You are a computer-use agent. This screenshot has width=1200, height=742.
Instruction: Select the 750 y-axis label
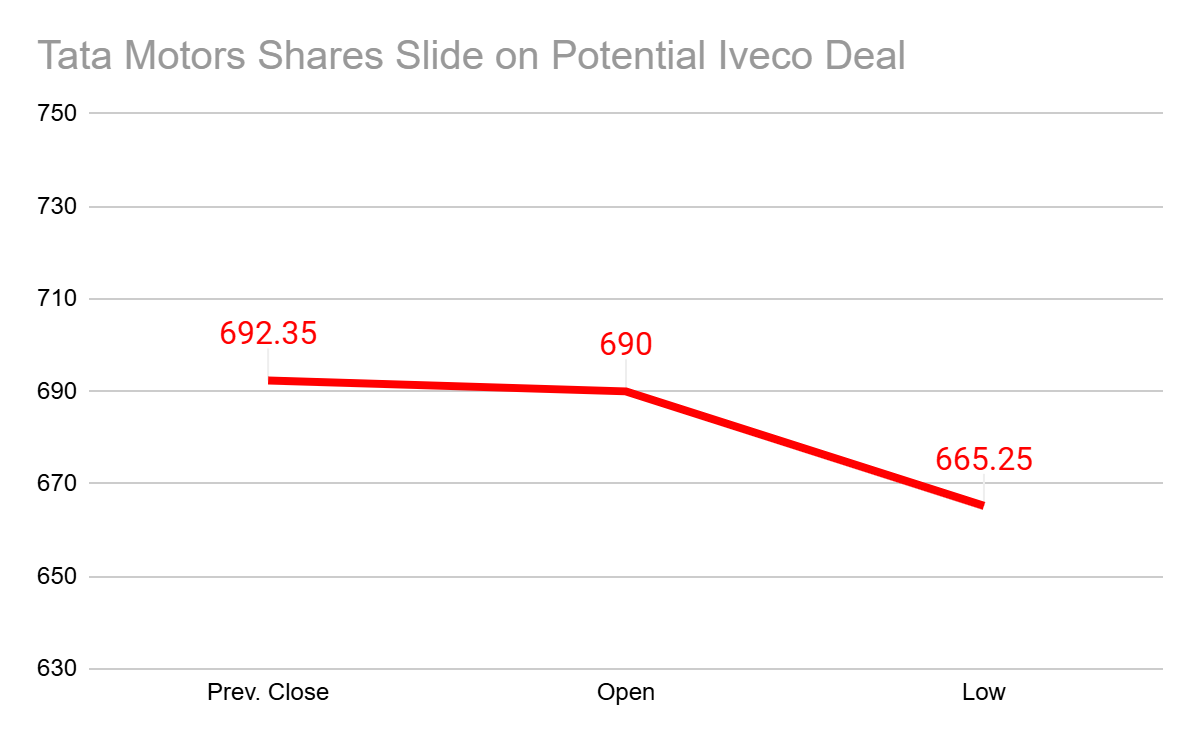(x=57, y=113)
